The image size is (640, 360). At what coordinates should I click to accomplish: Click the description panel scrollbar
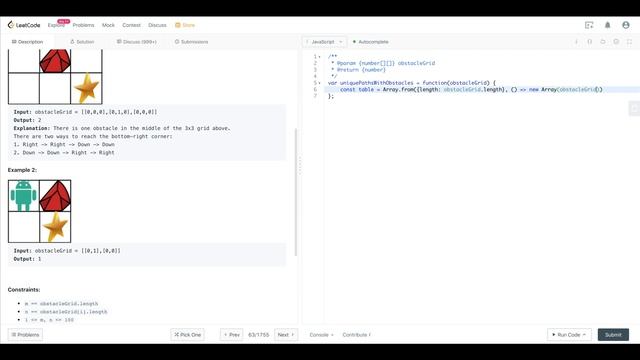coord(296,192)
